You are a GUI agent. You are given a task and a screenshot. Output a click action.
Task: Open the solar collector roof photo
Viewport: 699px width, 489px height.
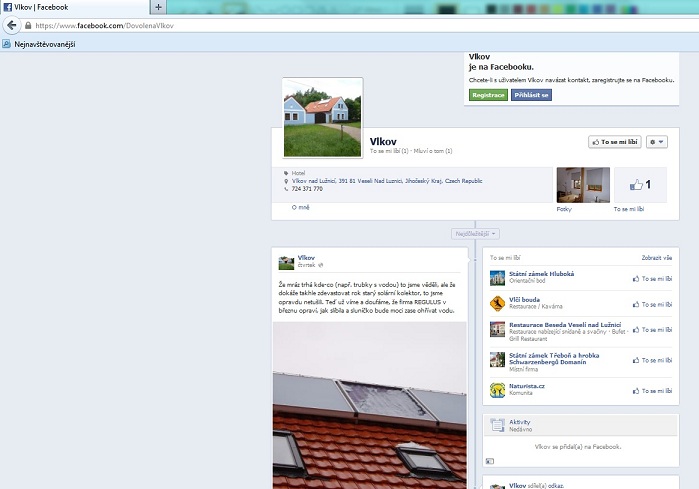pos(370,405)
